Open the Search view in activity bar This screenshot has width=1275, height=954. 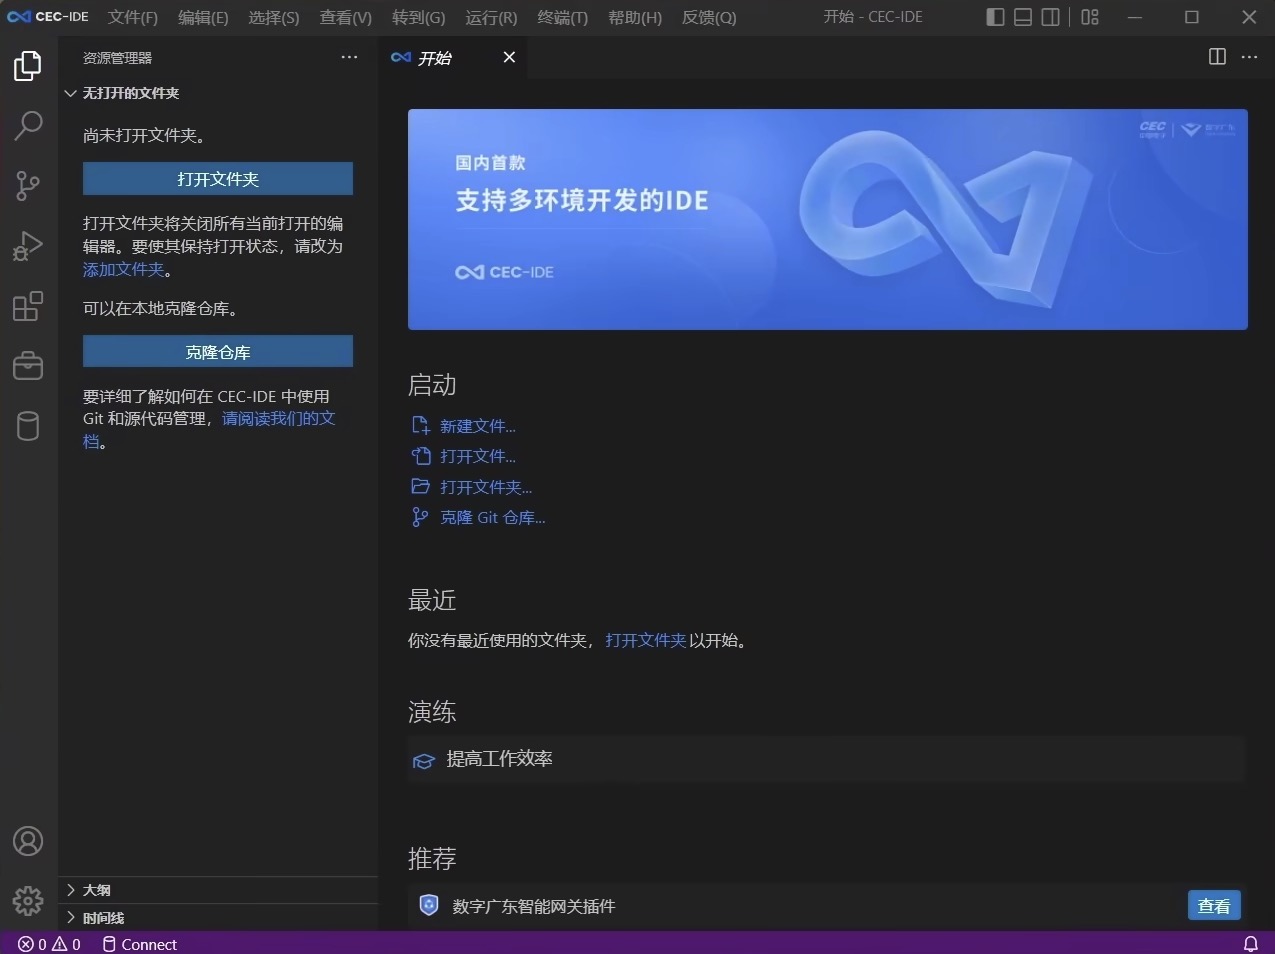click(x=28, y=126)
